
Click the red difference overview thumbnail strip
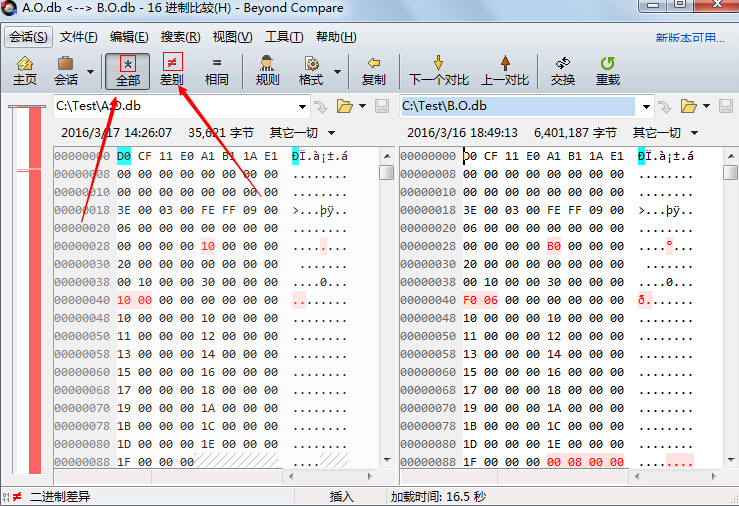(x=35, y=290)
